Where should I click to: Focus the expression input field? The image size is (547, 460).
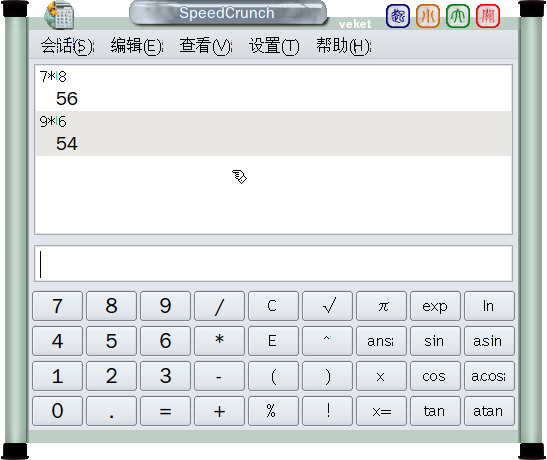click(274, 264)
